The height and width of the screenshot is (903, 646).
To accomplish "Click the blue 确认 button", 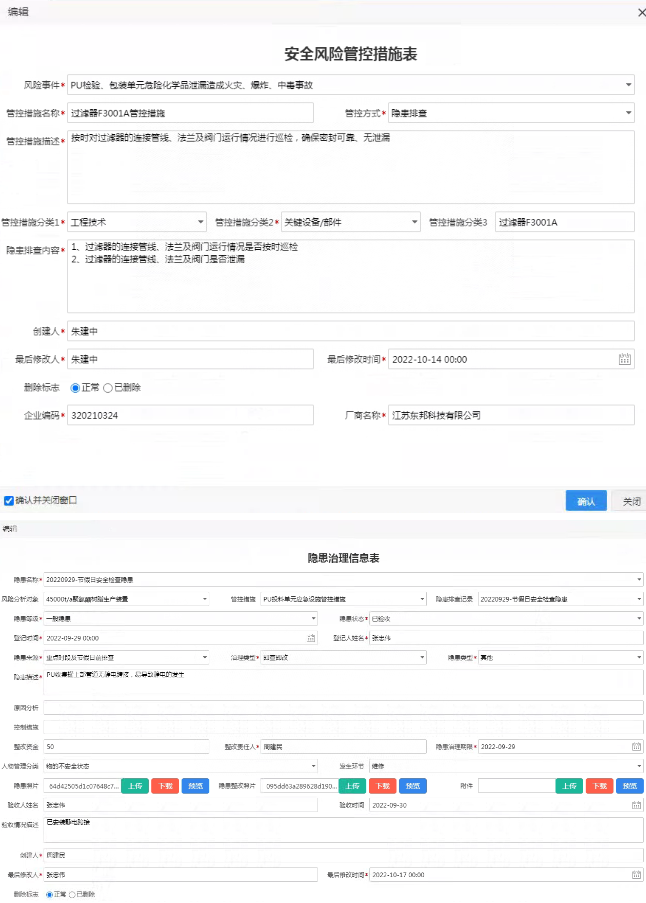I will 586,501.
